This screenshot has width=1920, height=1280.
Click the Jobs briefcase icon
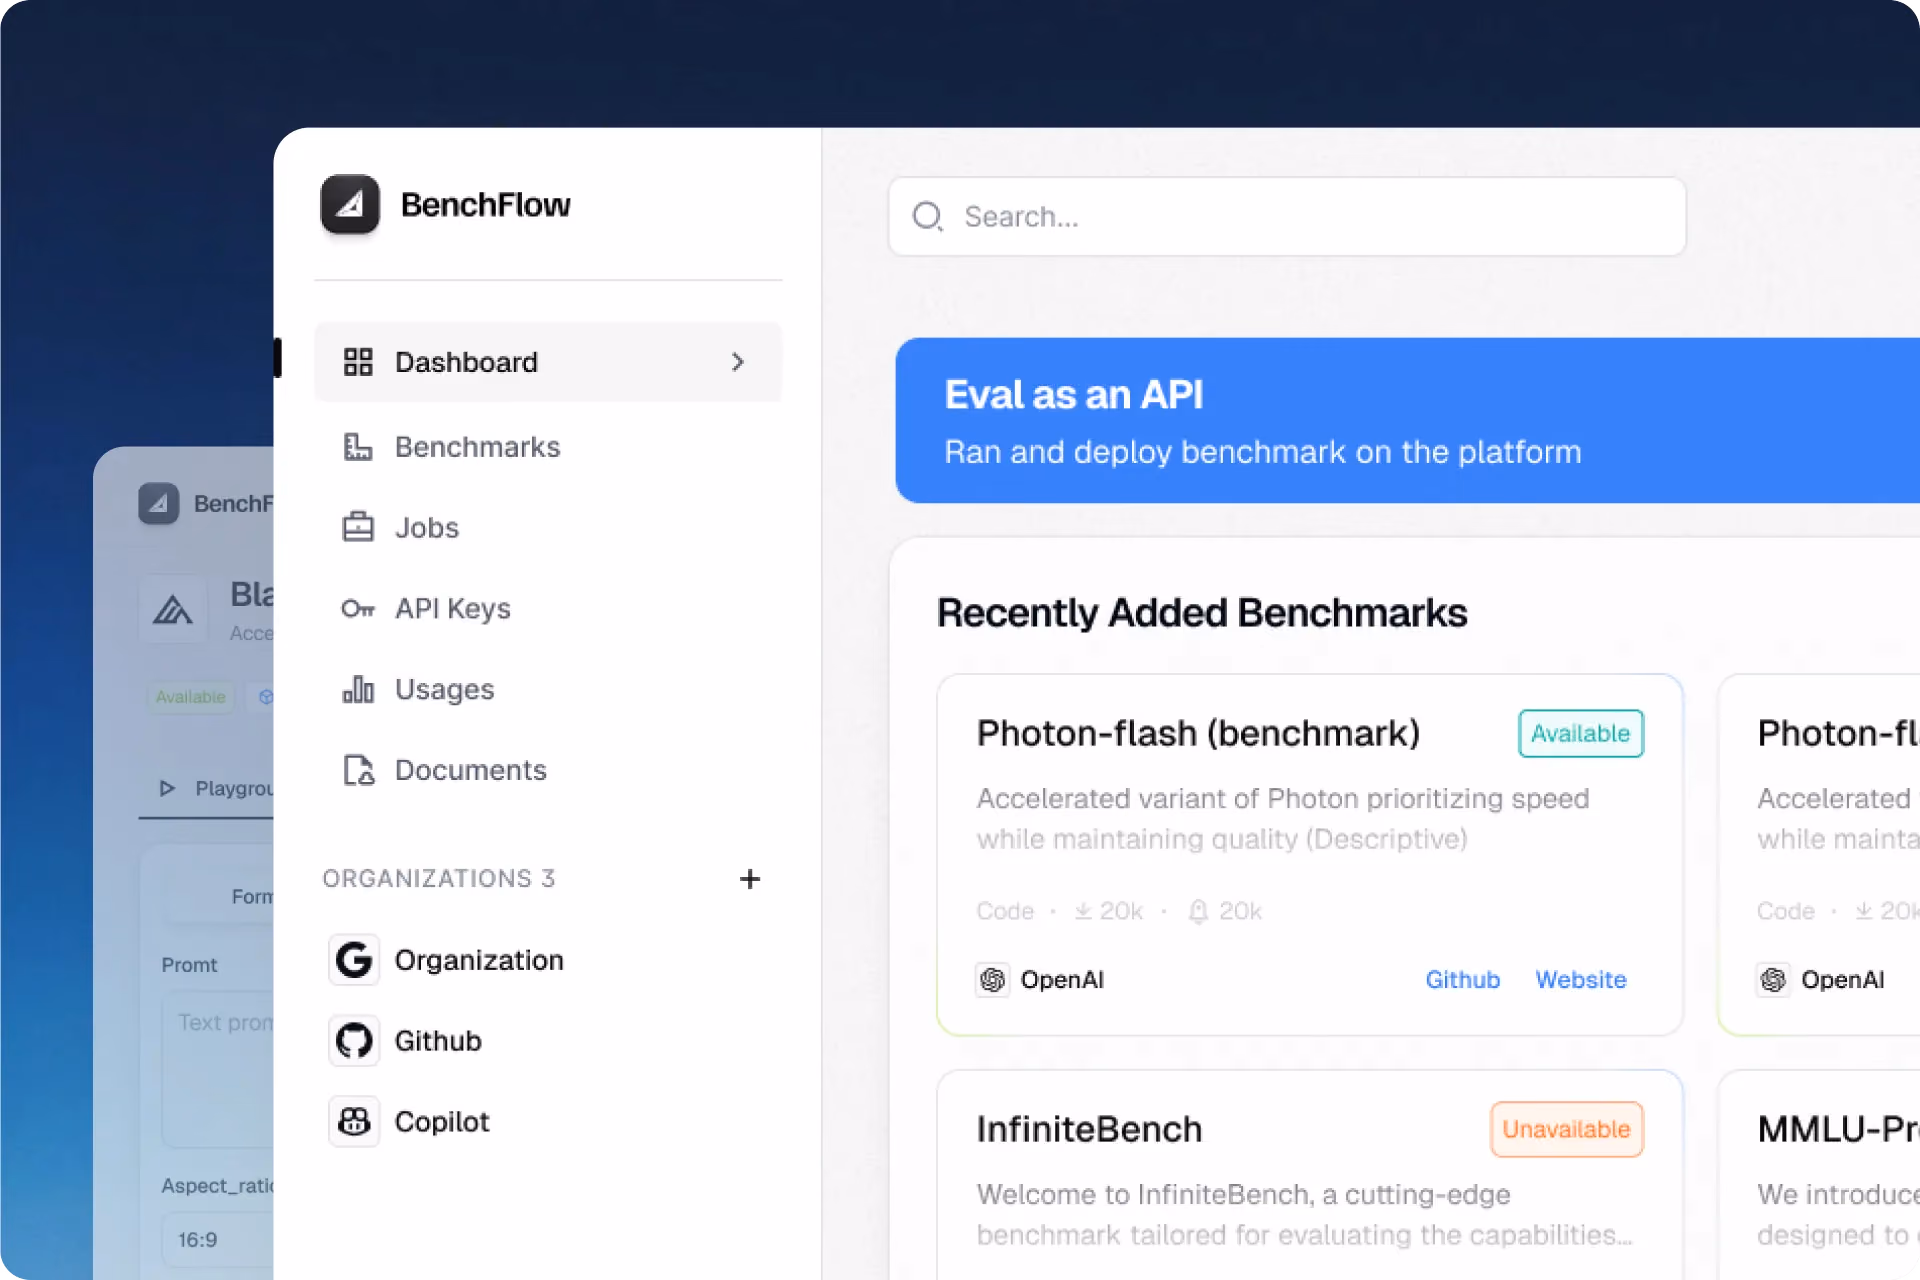358,527
